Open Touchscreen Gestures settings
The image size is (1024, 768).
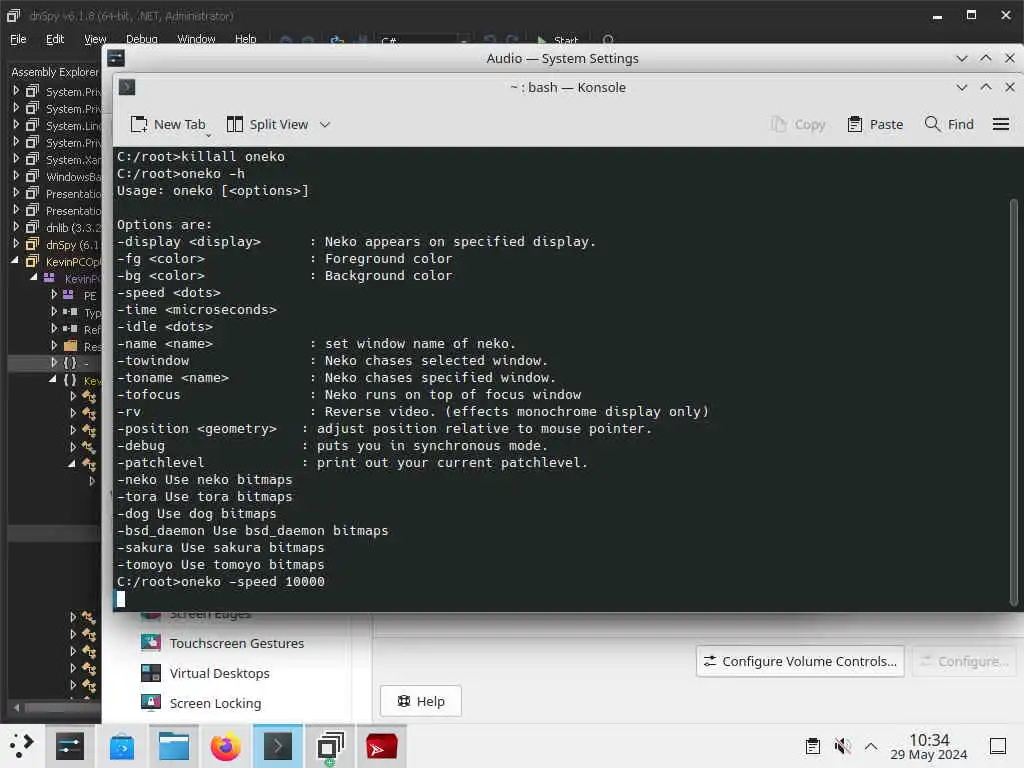click(236, 643)
